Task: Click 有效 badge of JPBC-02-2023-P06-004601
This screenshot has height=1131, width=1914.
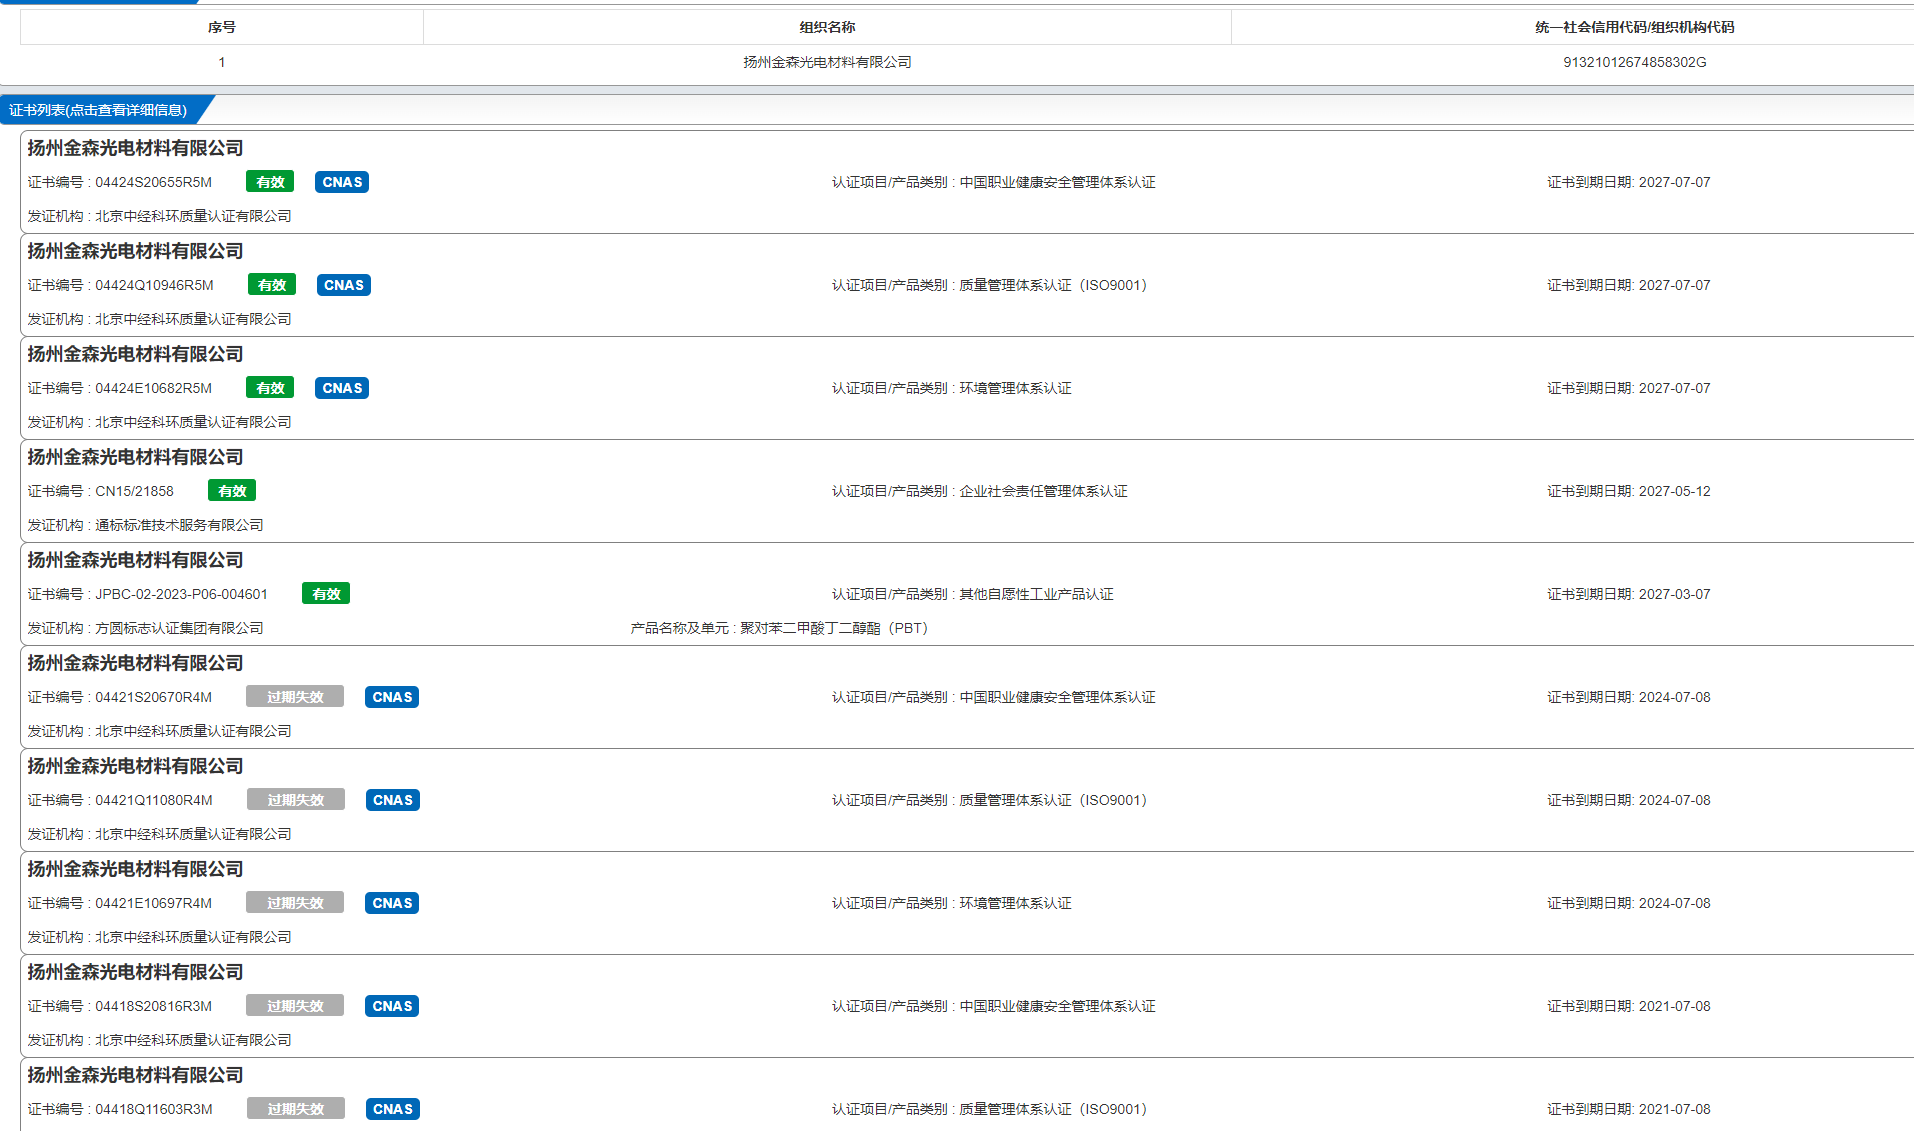Action: (326, 594)
